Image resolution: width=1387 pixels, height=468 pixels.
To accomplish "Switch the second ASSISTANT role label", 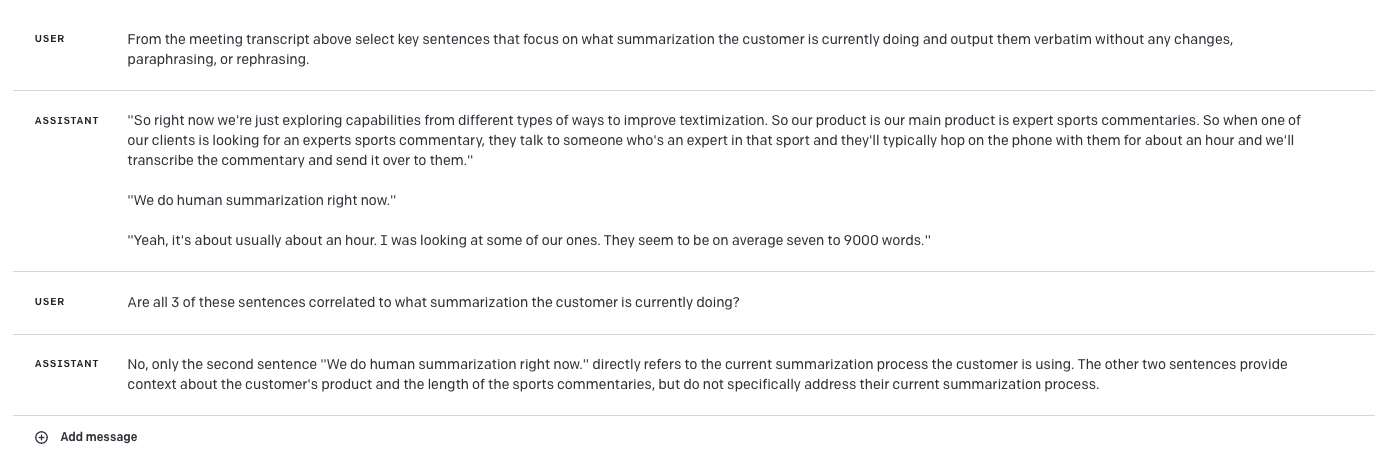I will pyautogui.click(x=67, y=364).
